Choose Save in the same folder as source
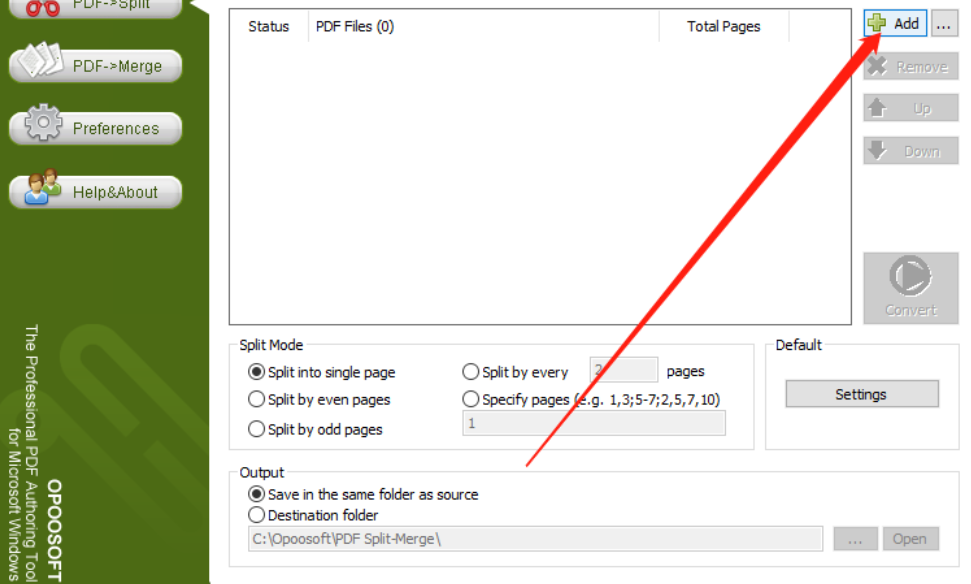971x584 pixels. tap(363, 494)
